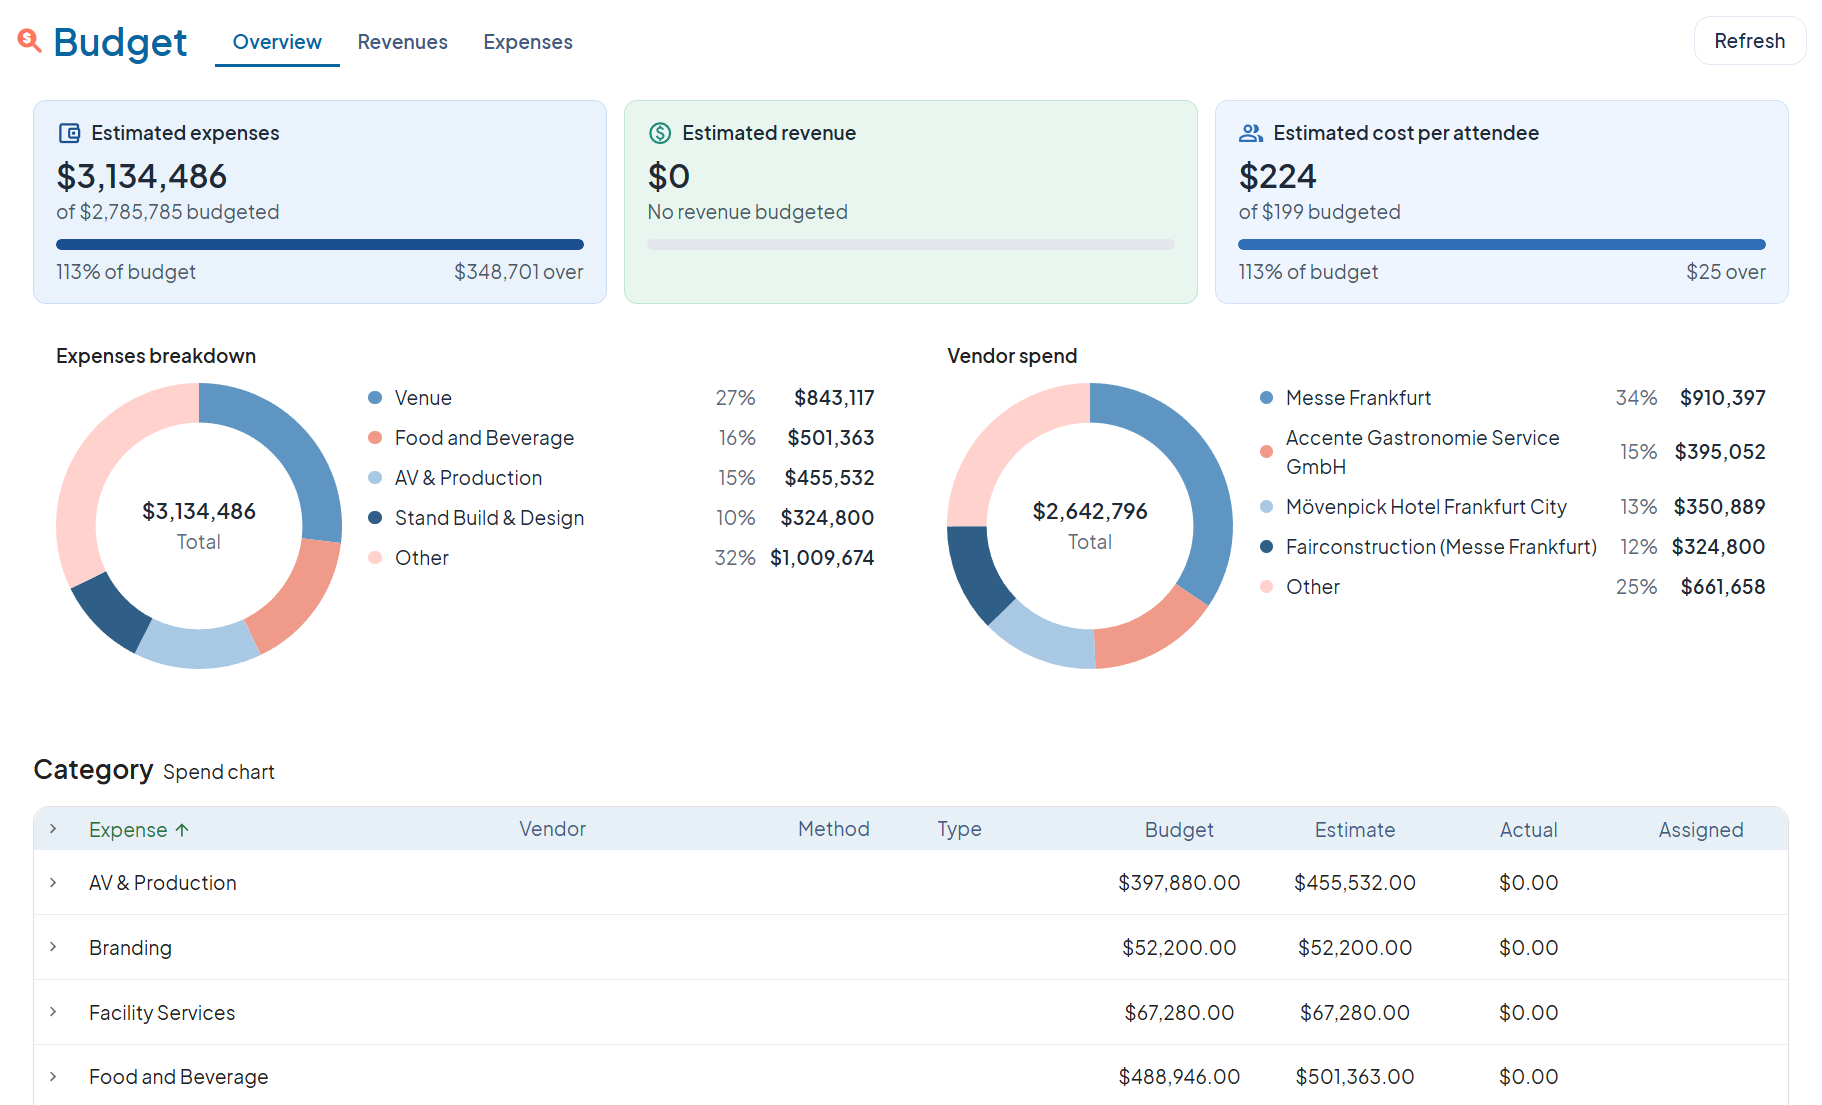
Task: Open the Spend chart link
Action: coord(218,772)
